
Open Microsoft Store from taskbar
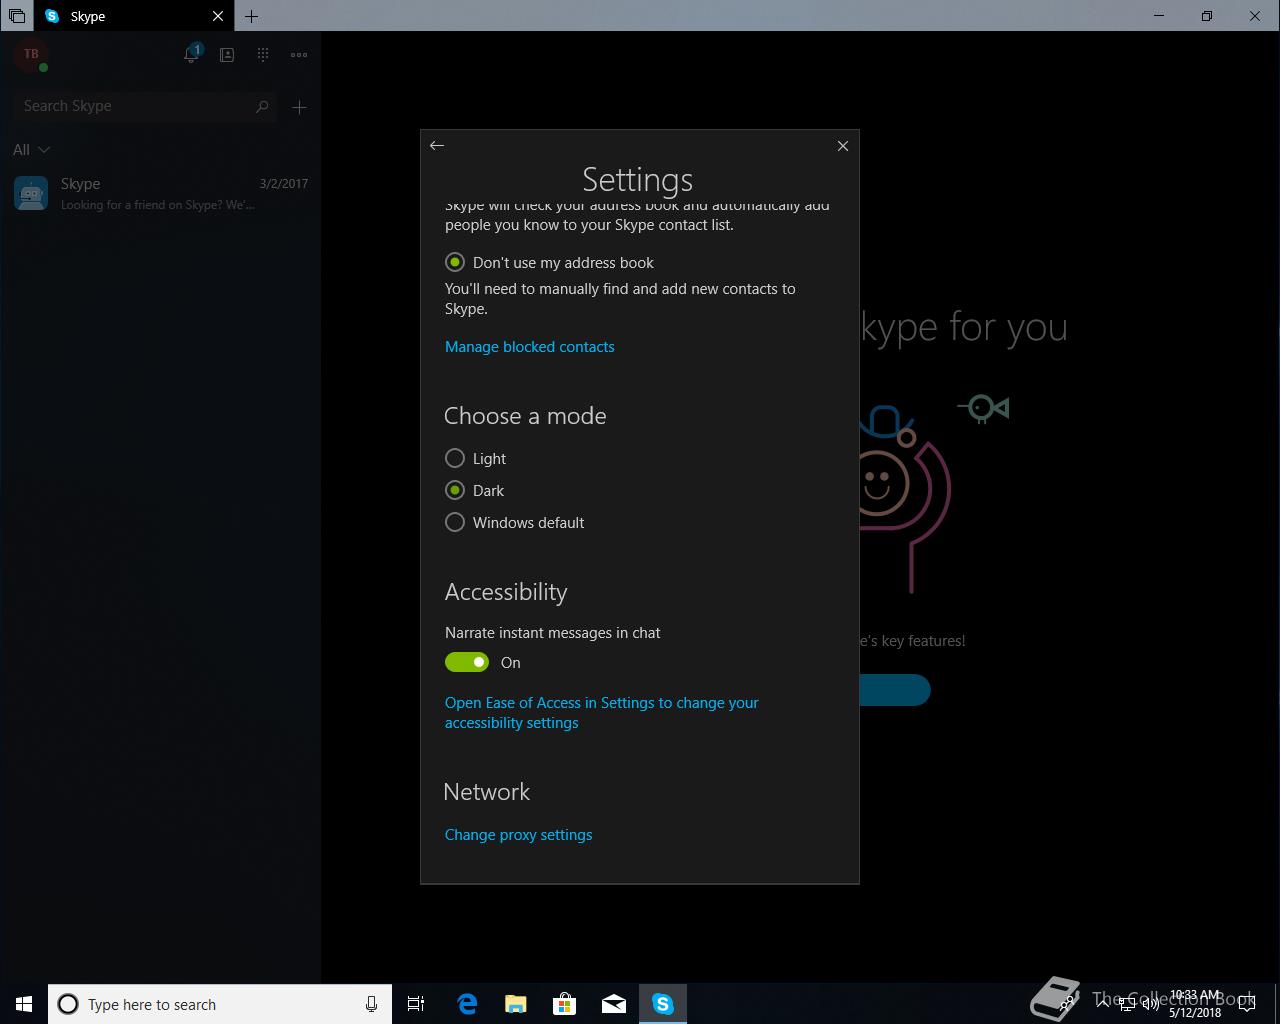coord(565,1004)
